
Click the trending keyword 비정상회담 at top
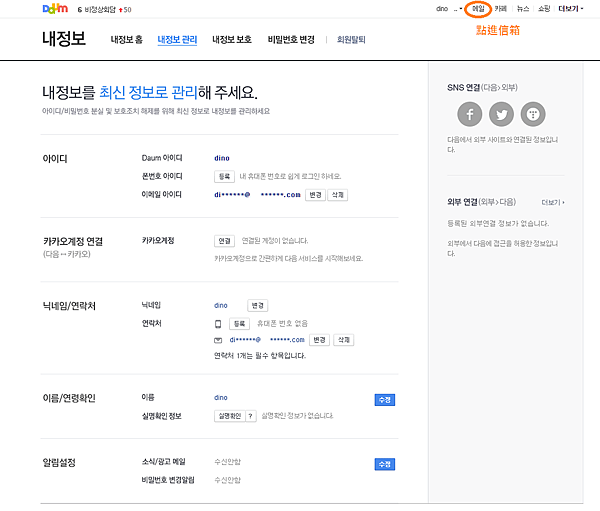(100, 10)
